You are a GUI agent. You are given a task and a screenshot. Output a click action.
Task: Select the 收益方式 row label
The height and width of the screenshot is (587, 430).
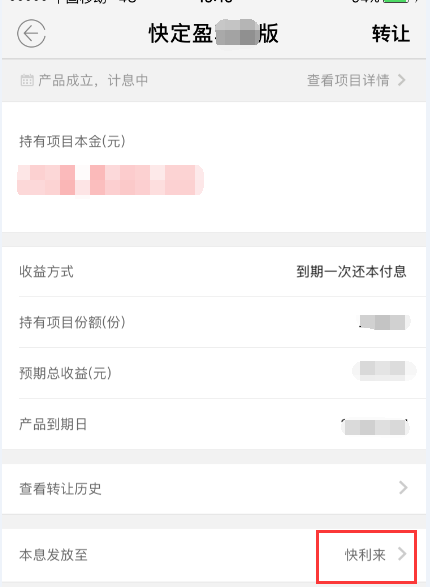click(x=46, y=271)
